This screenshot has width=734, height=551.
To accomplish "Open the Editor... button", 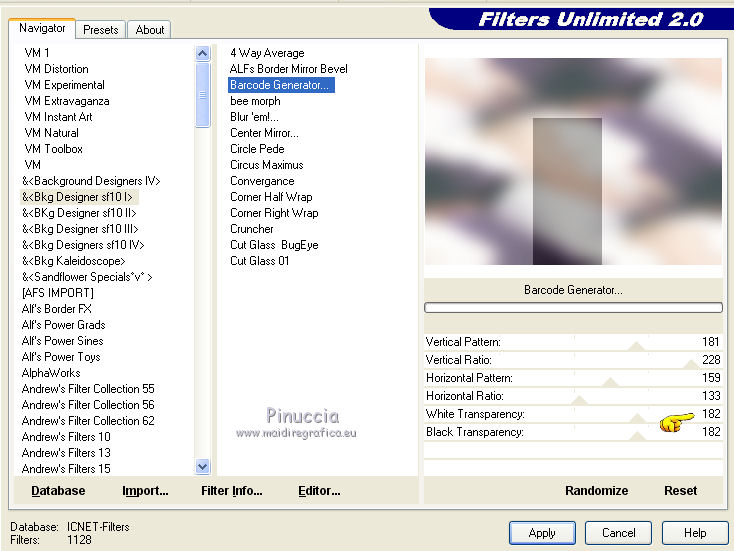I will click(319, 491).
